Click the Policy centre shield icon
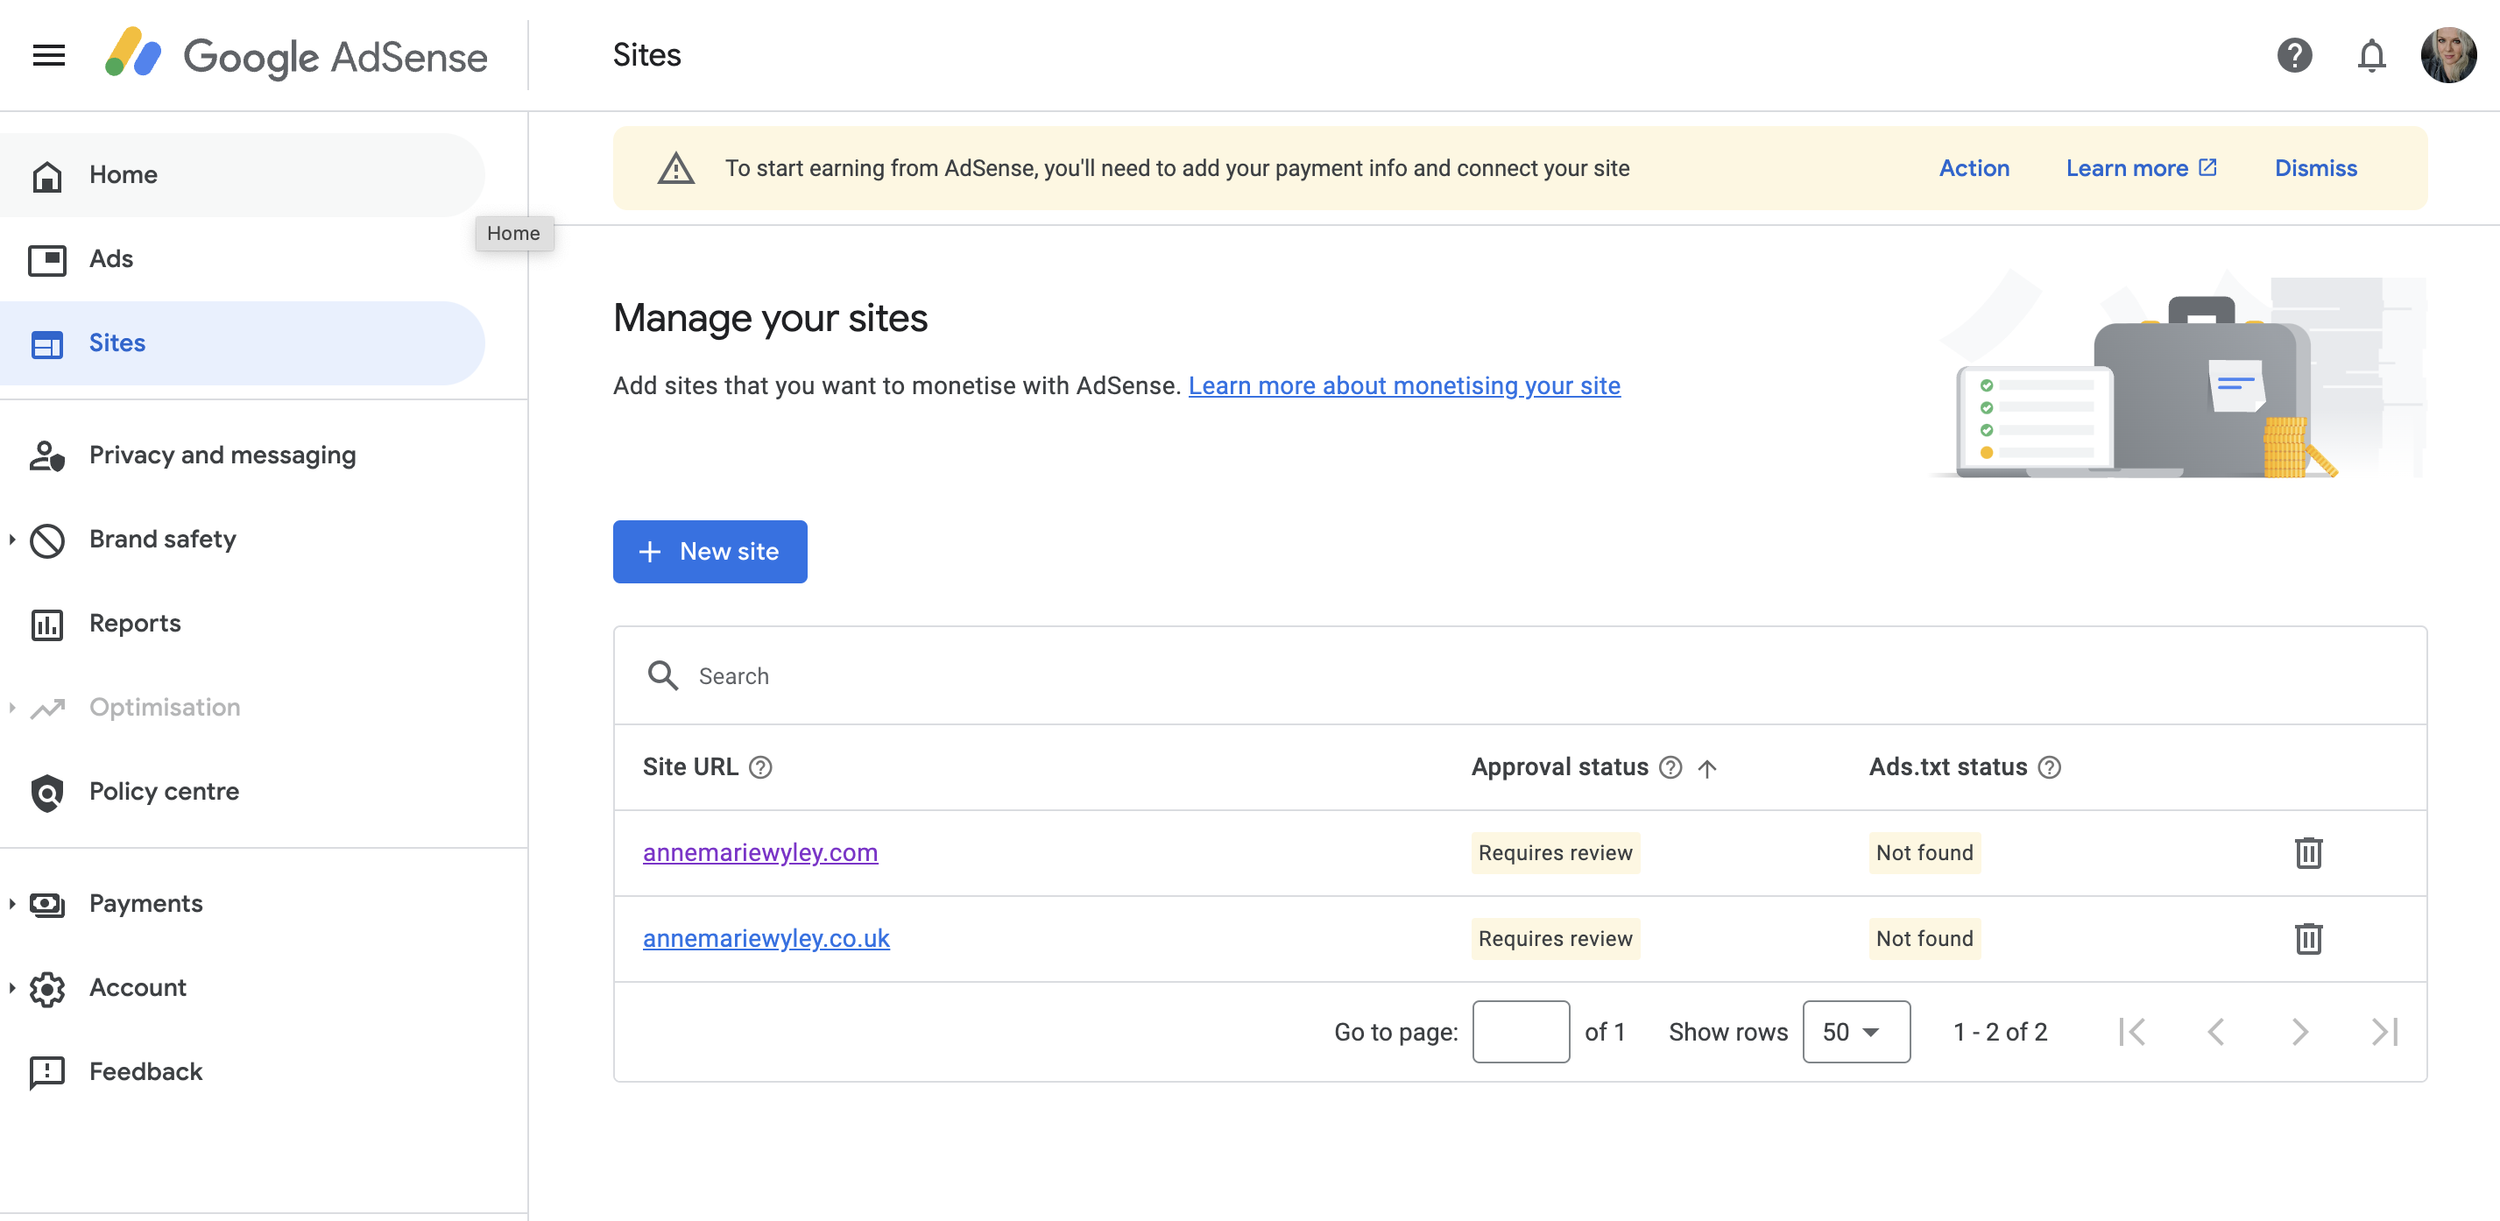 [x=47, y=792]
